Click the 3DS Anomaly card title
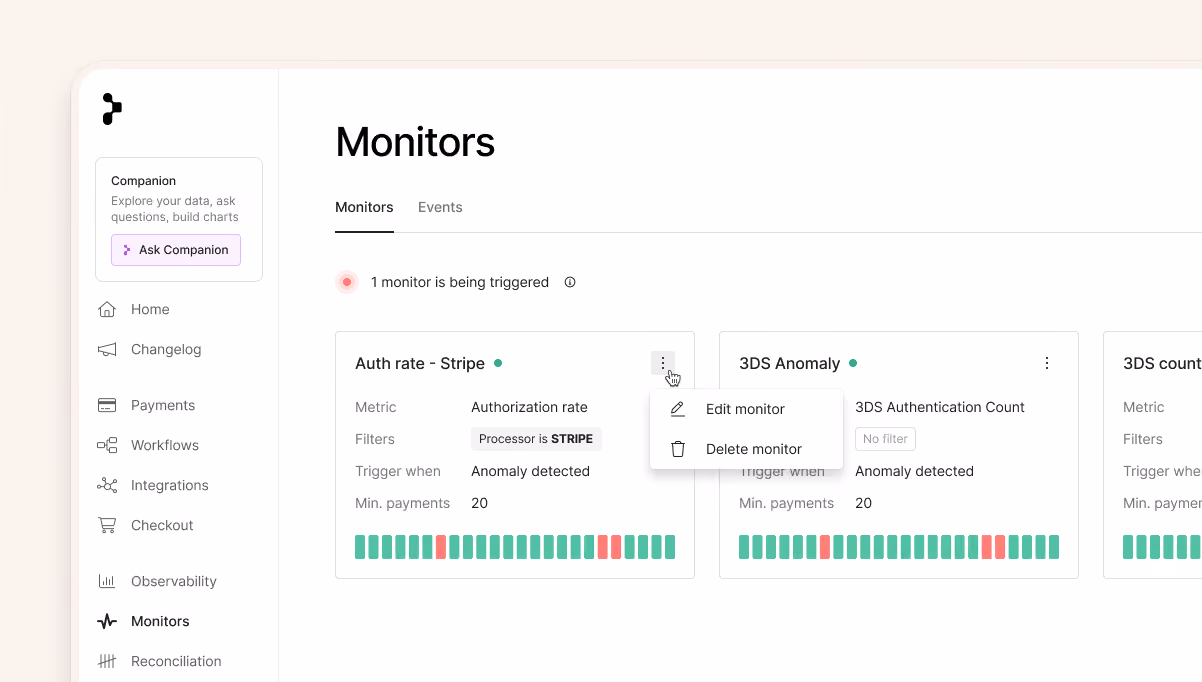Image resolution: width=1202 pixels, height=682 pixels. pyautogui.click(x=790, y=363)
